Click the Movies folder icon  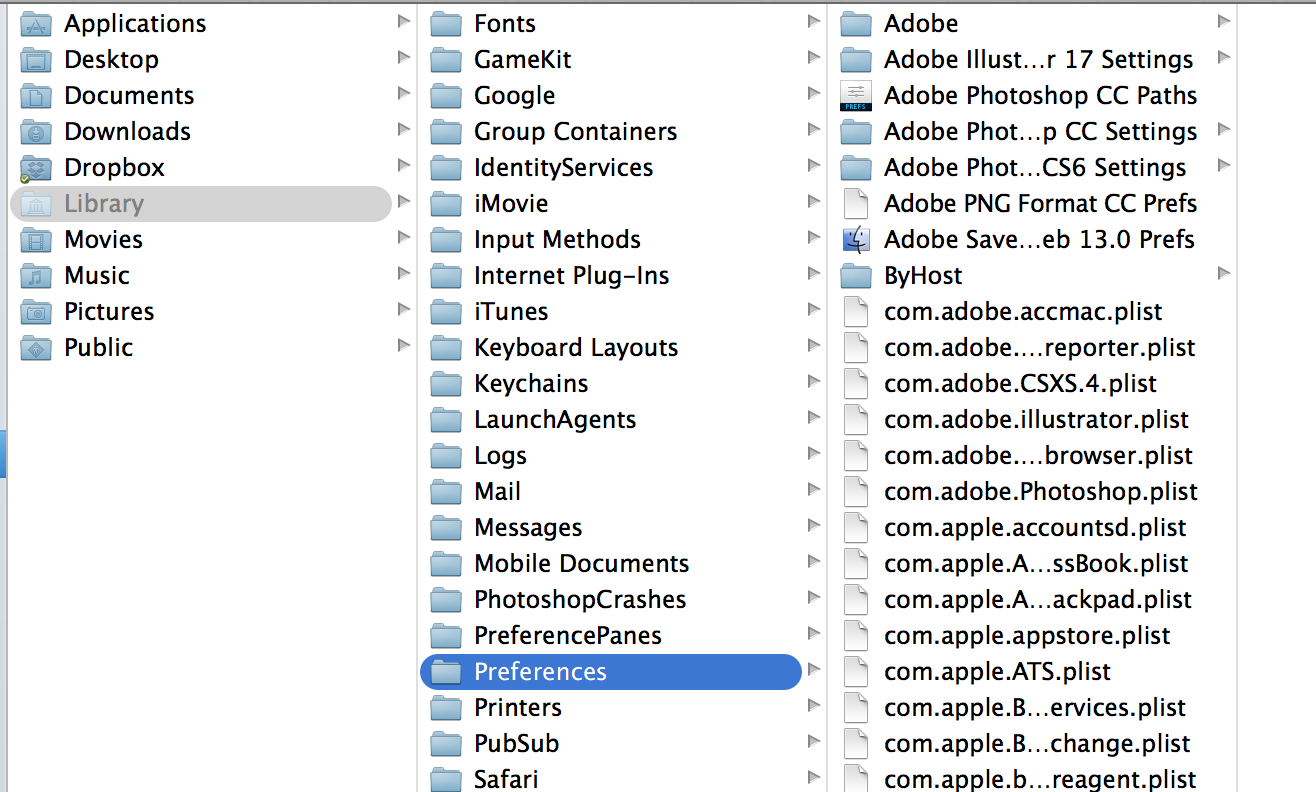pos(36,240)
